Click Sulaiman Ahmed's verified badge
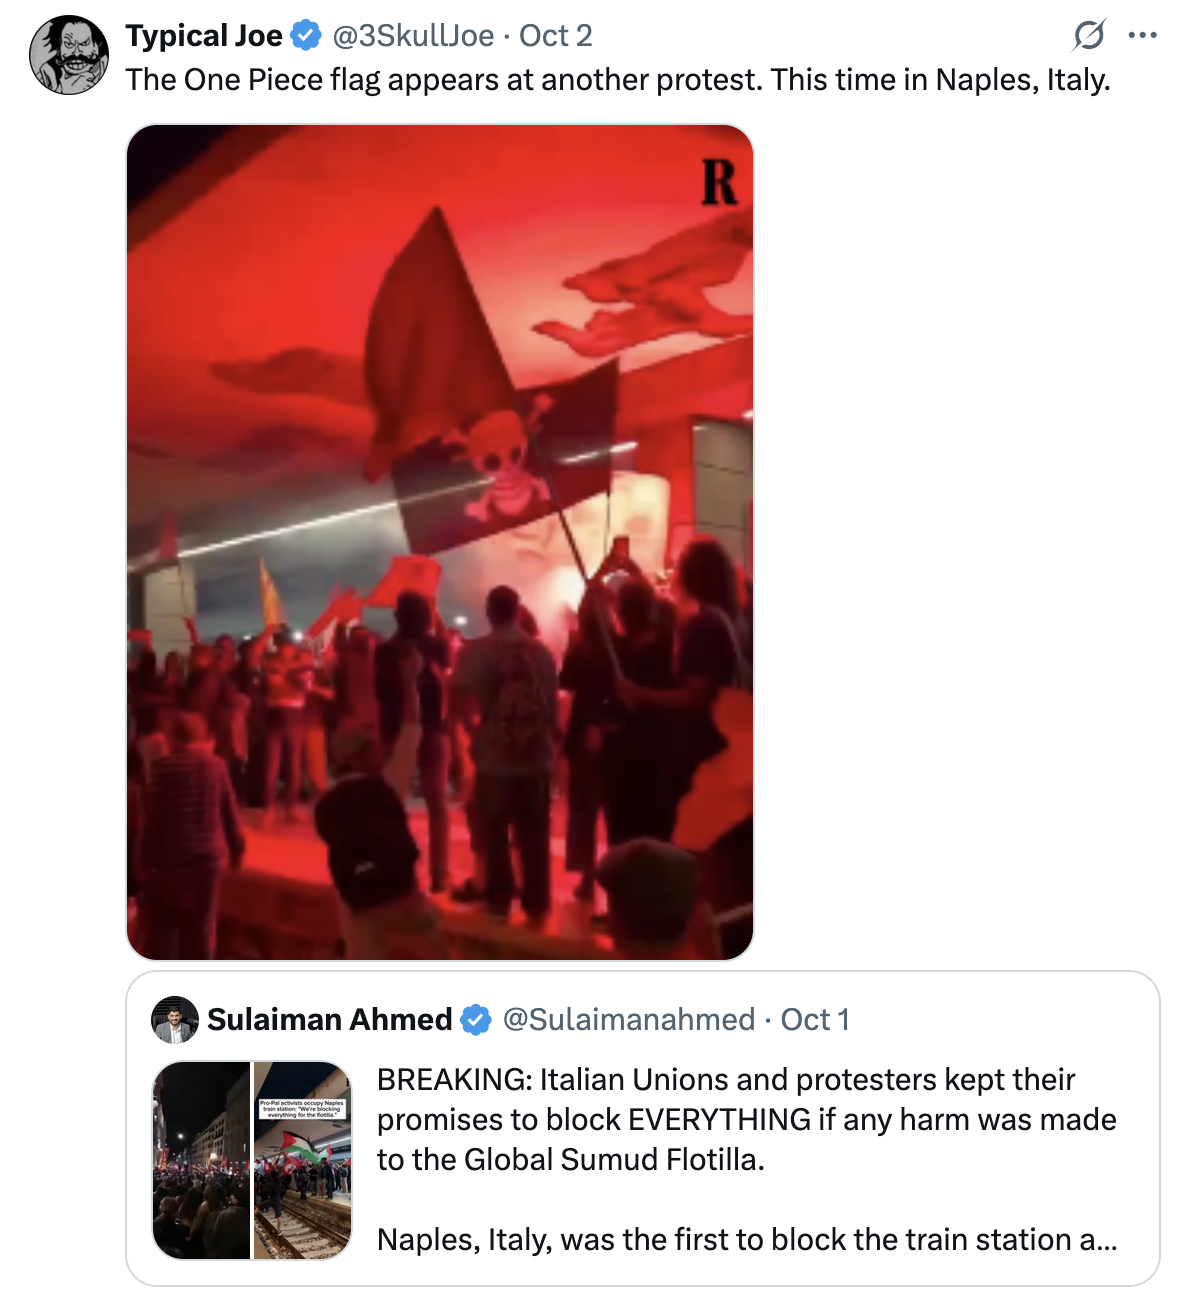1184x1296 pixels. 476,1020
